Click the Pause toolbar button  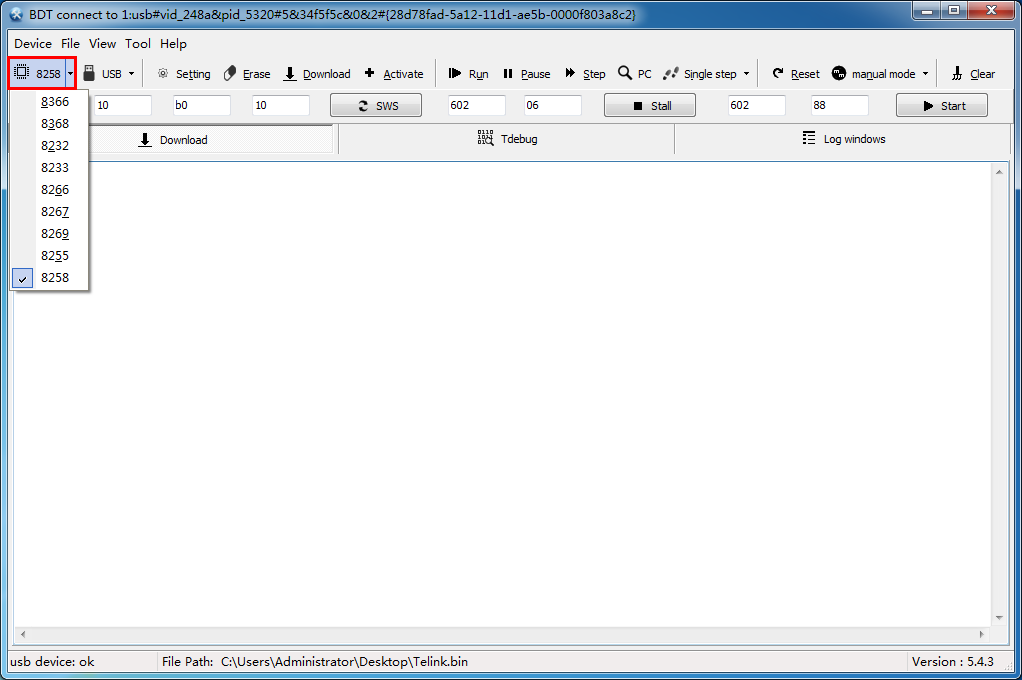point(527,74)
